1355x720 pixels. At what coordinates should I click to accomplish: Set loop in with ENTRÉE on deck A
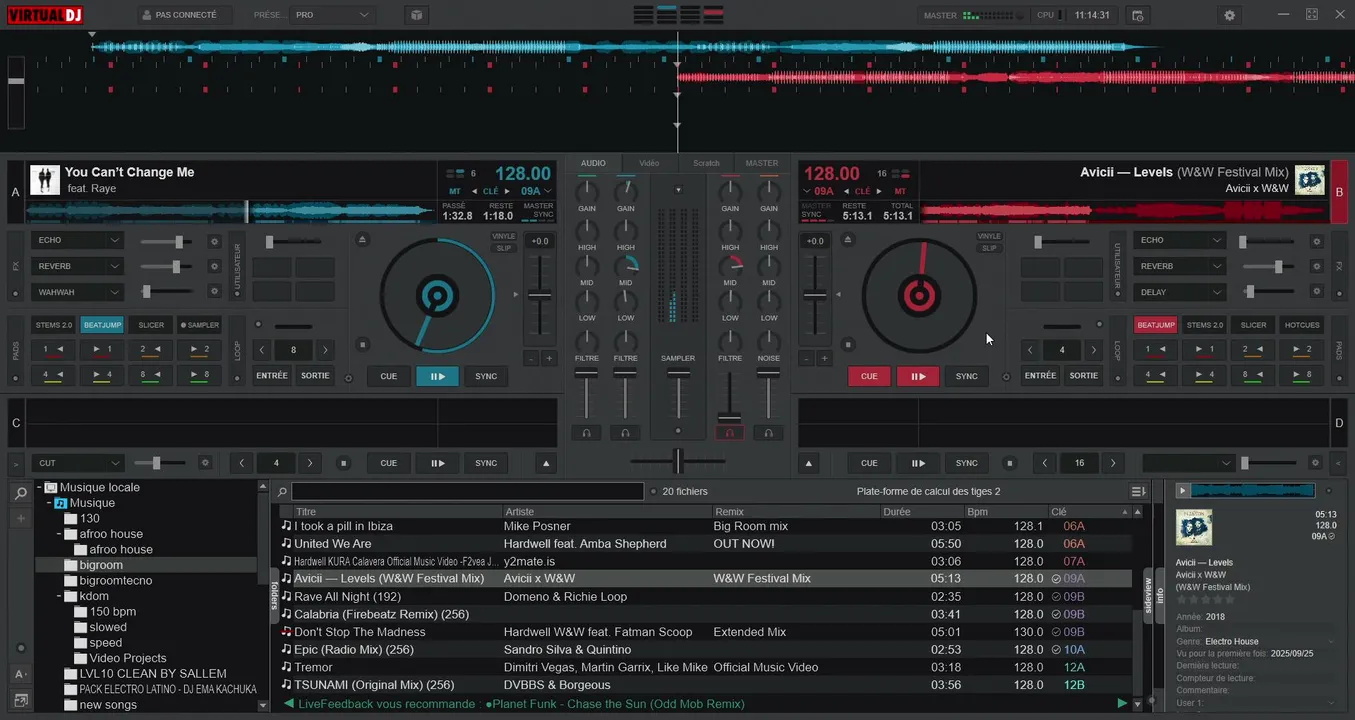pos(272,376)
